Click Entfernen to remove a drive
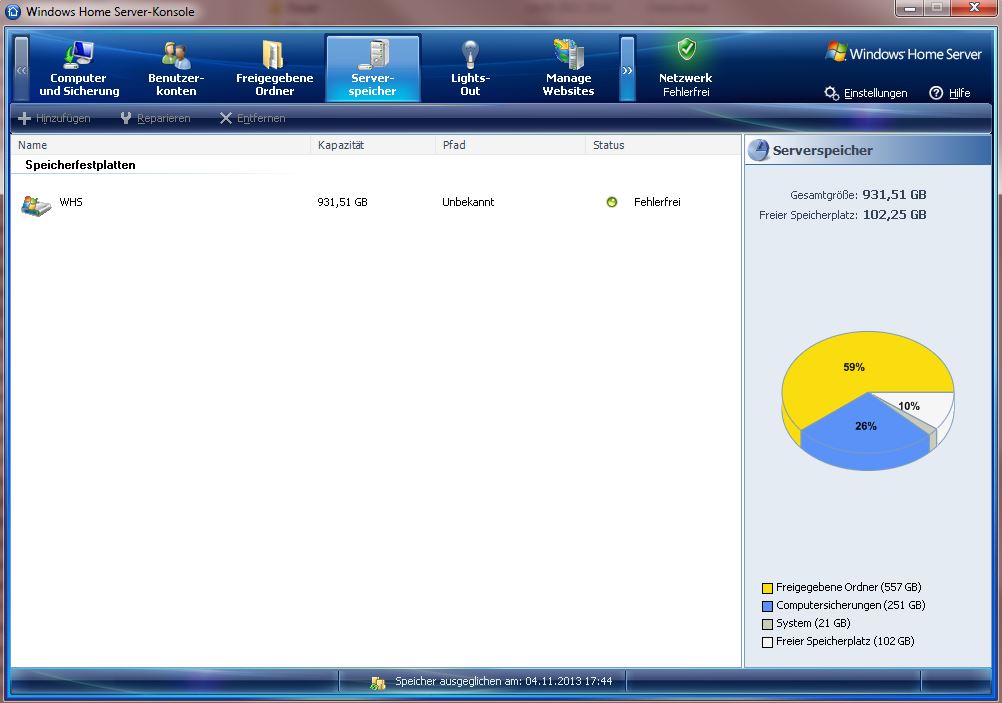The image size is (1002, 703). tap(252, 118)
